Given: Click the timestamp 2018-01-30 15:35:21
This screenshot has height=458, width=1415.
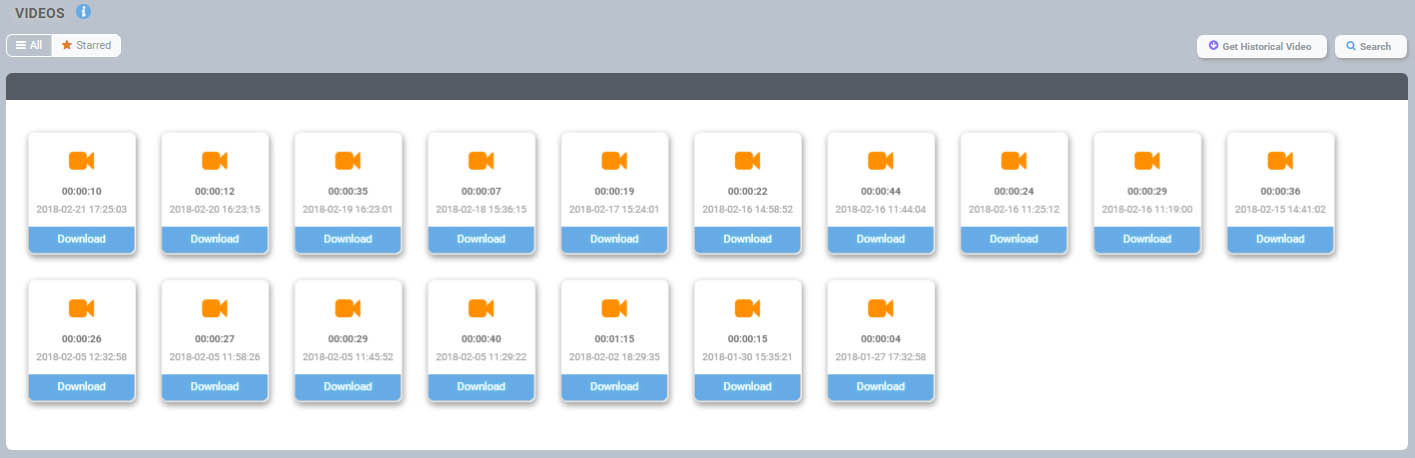Looking at the screenshot, I should [x=748, y=357].
